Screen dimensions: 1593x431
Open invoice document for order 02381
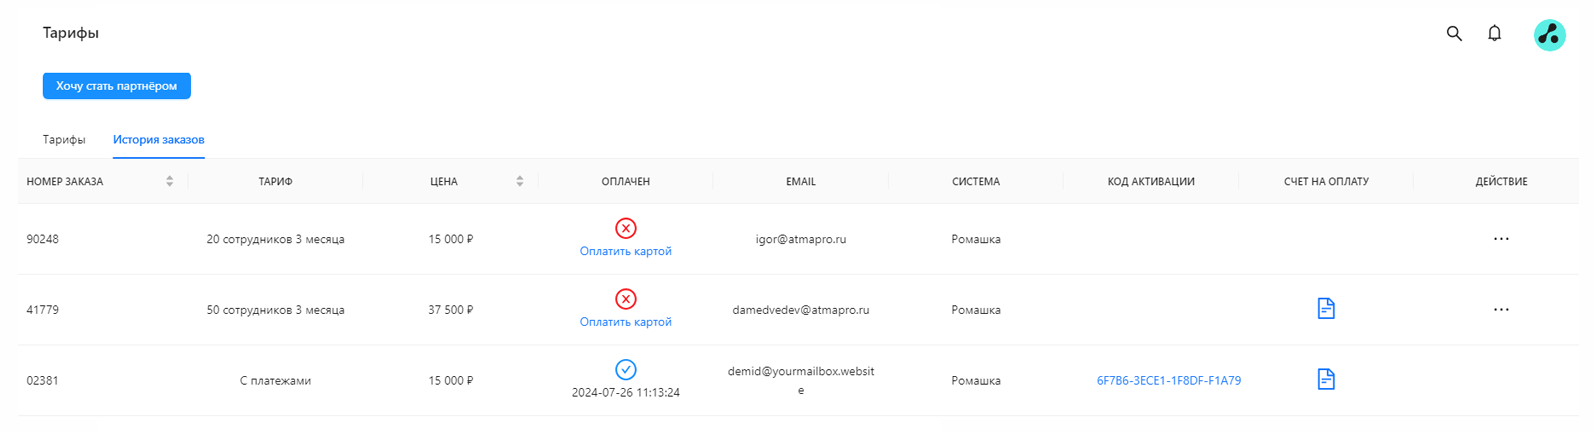tap(1326, 380)
